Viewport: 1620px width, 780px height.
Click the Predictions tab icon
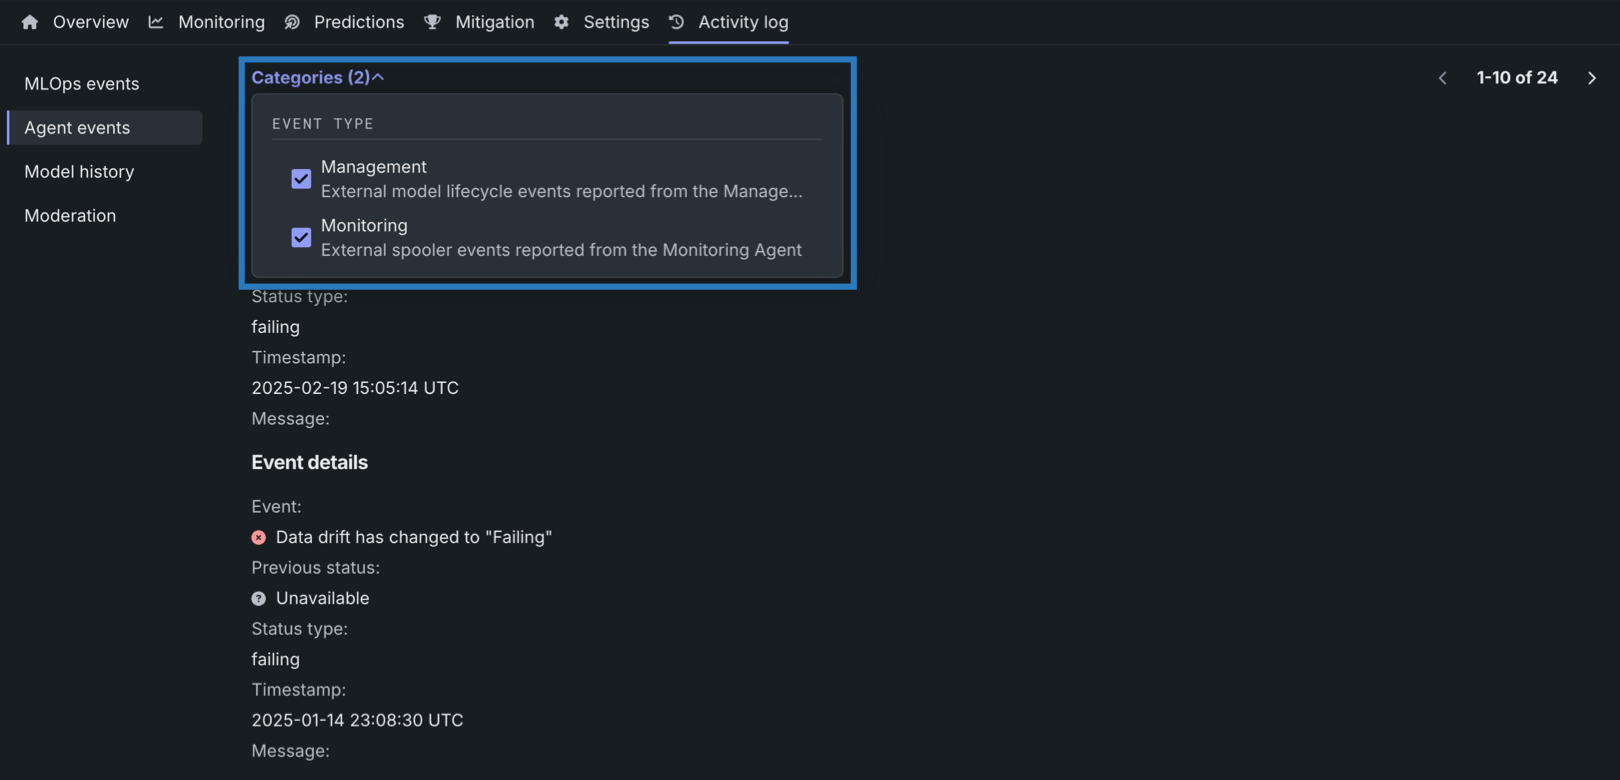point(292,22)
